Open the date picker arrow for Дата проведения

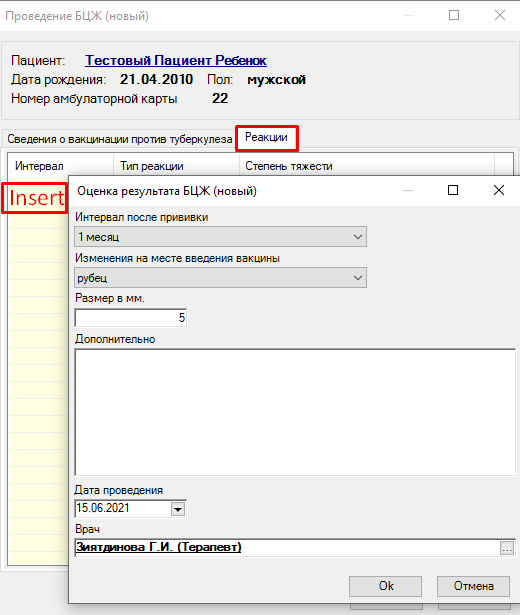tap(178, 509)
